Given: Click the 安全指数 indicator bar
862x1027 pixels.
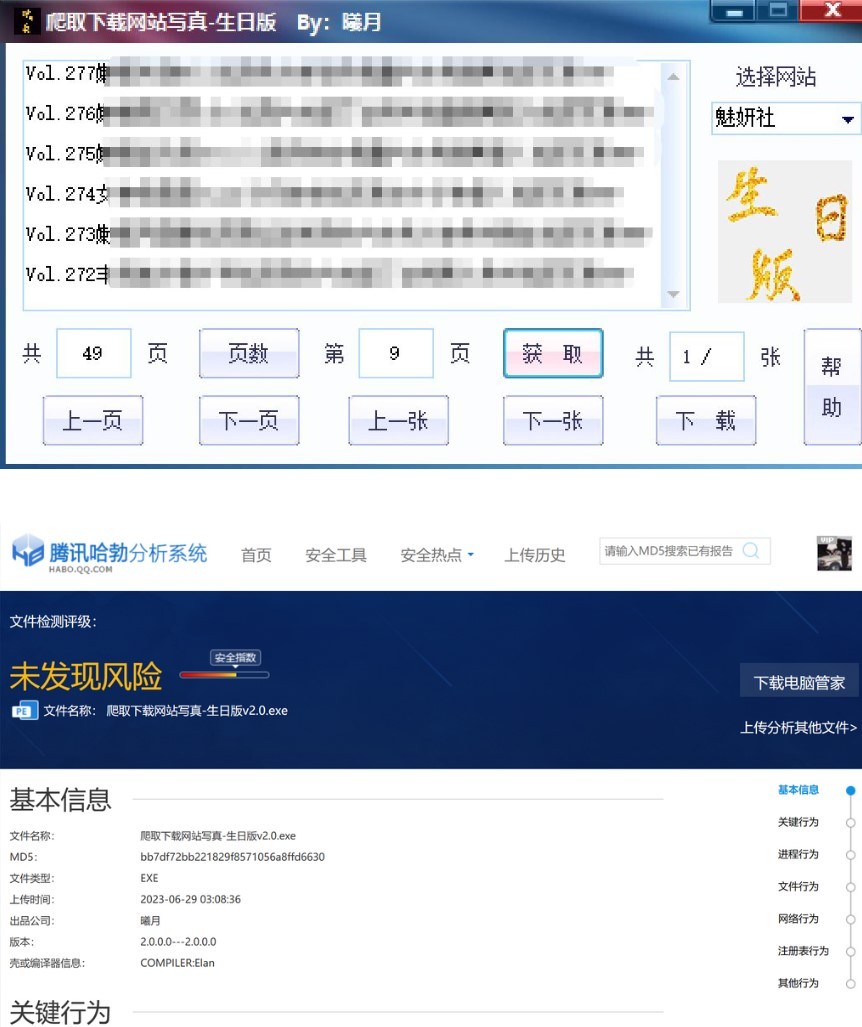Looking at the screenshot, I should click(225, 675).
